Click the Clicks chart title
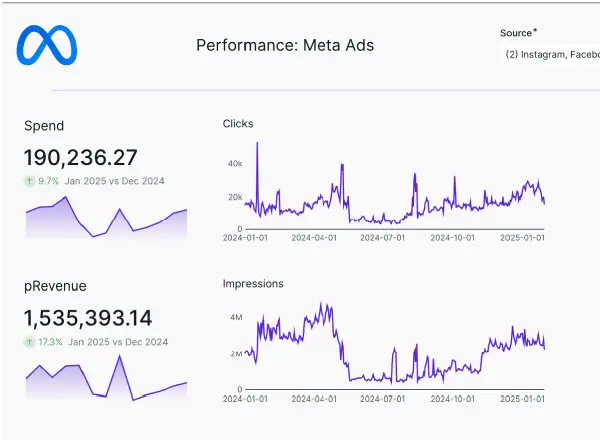600x440 pixels. [238, 124]
